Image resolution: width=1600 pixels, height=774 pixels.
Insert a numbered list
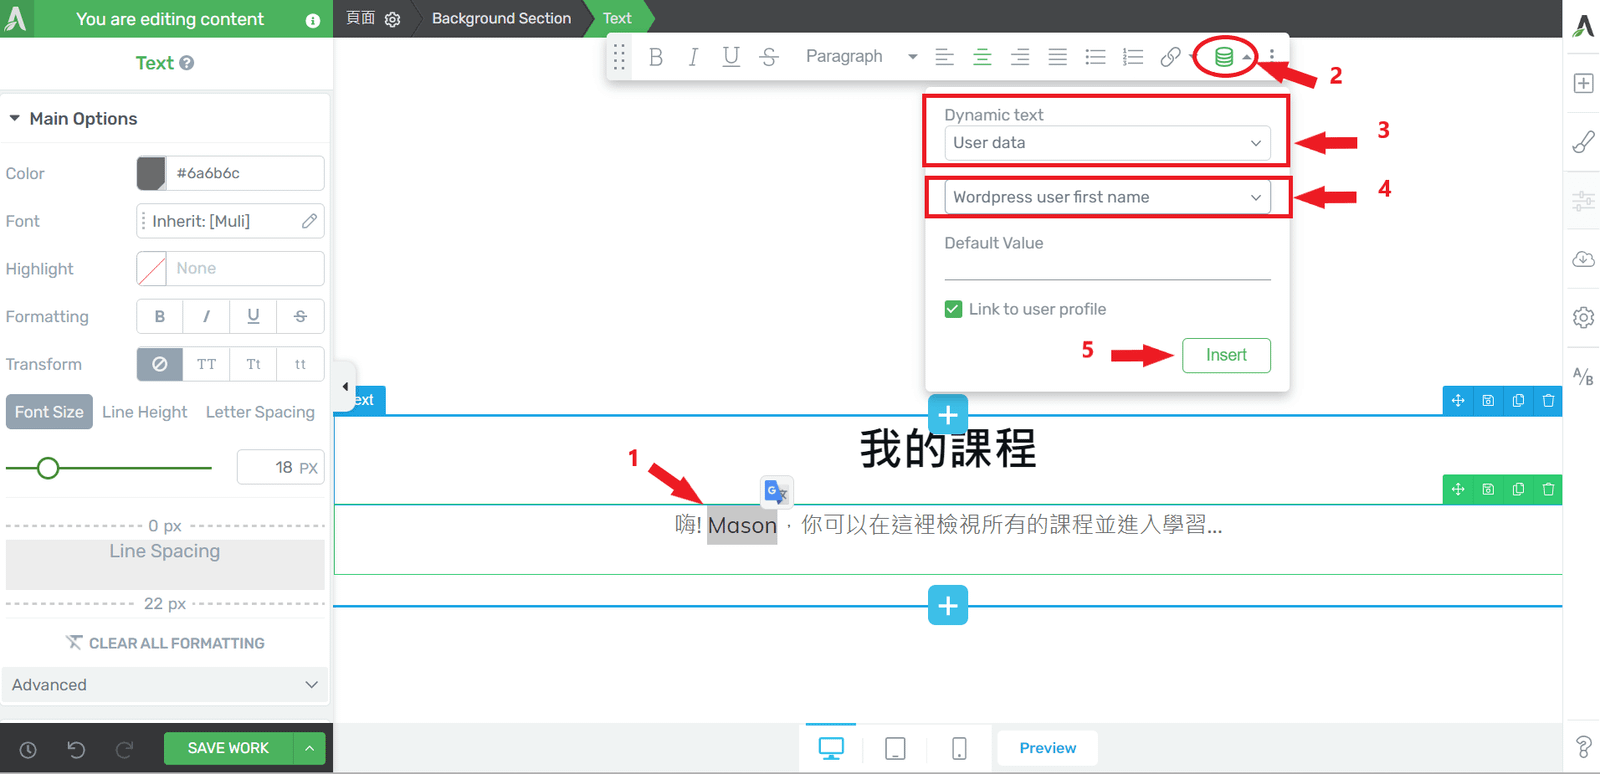[x=1133, y=57]
